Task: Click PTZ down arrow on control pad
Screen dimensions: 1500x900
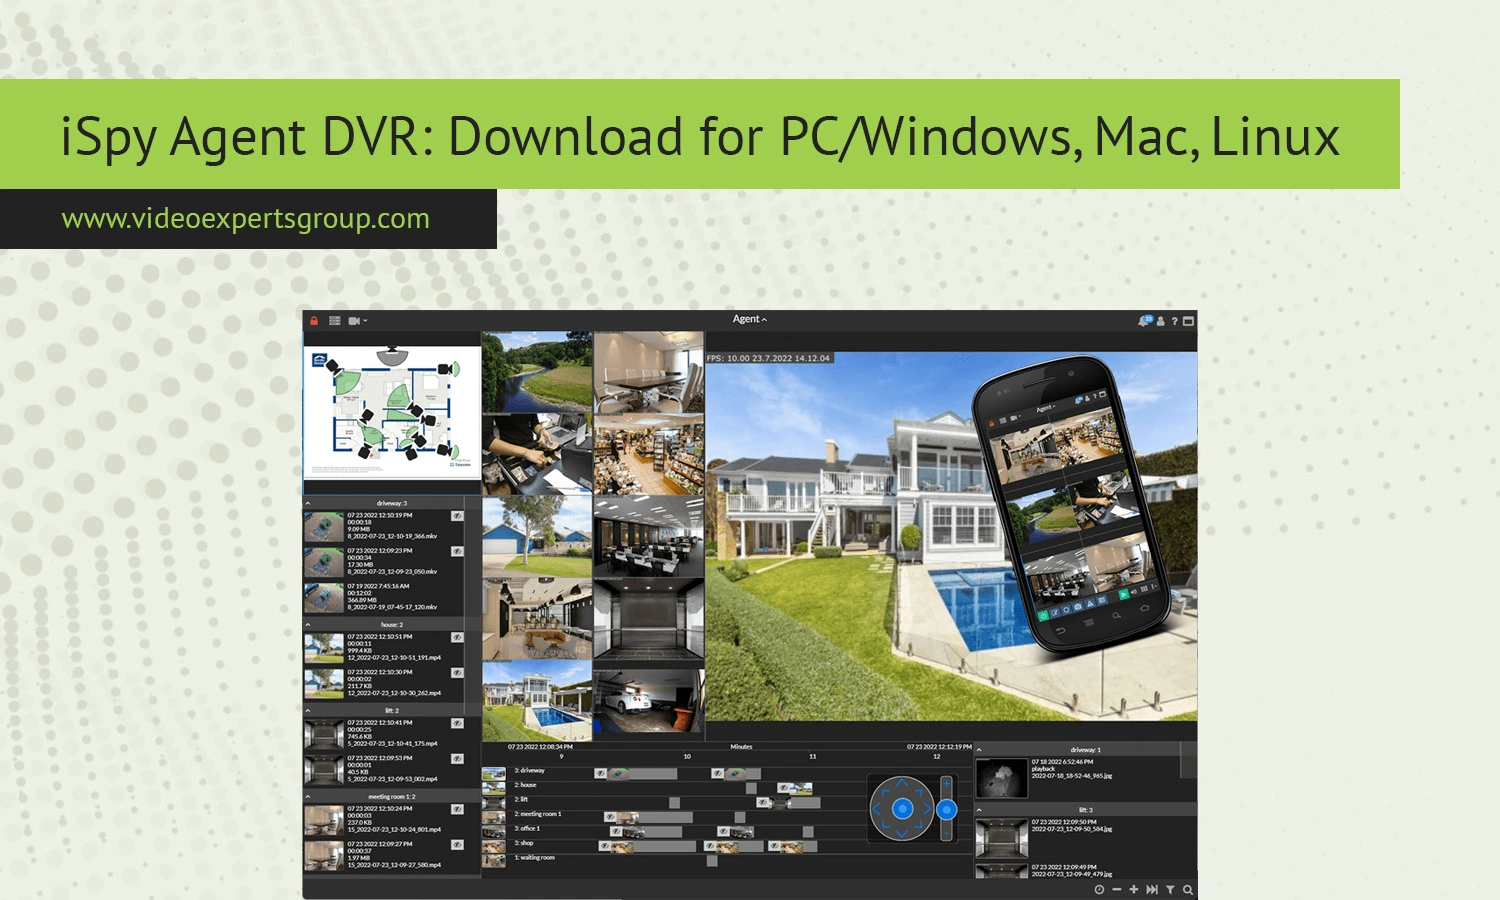Action: 902,832
